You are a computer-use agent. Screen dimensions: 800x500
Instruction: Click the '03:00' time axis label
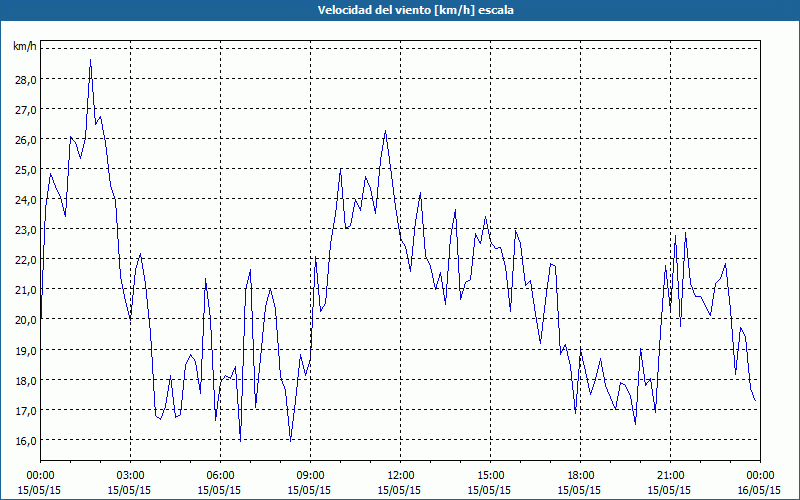coord(130,476)
